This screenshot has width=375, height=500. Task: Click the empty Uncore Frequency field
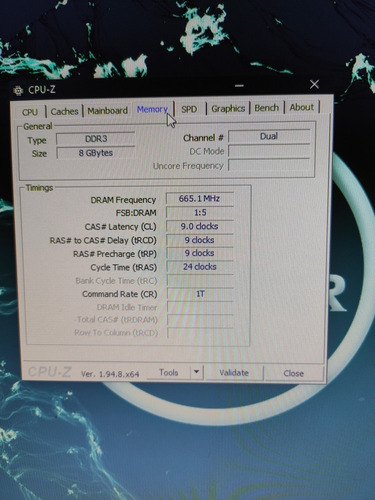[269, 165]
